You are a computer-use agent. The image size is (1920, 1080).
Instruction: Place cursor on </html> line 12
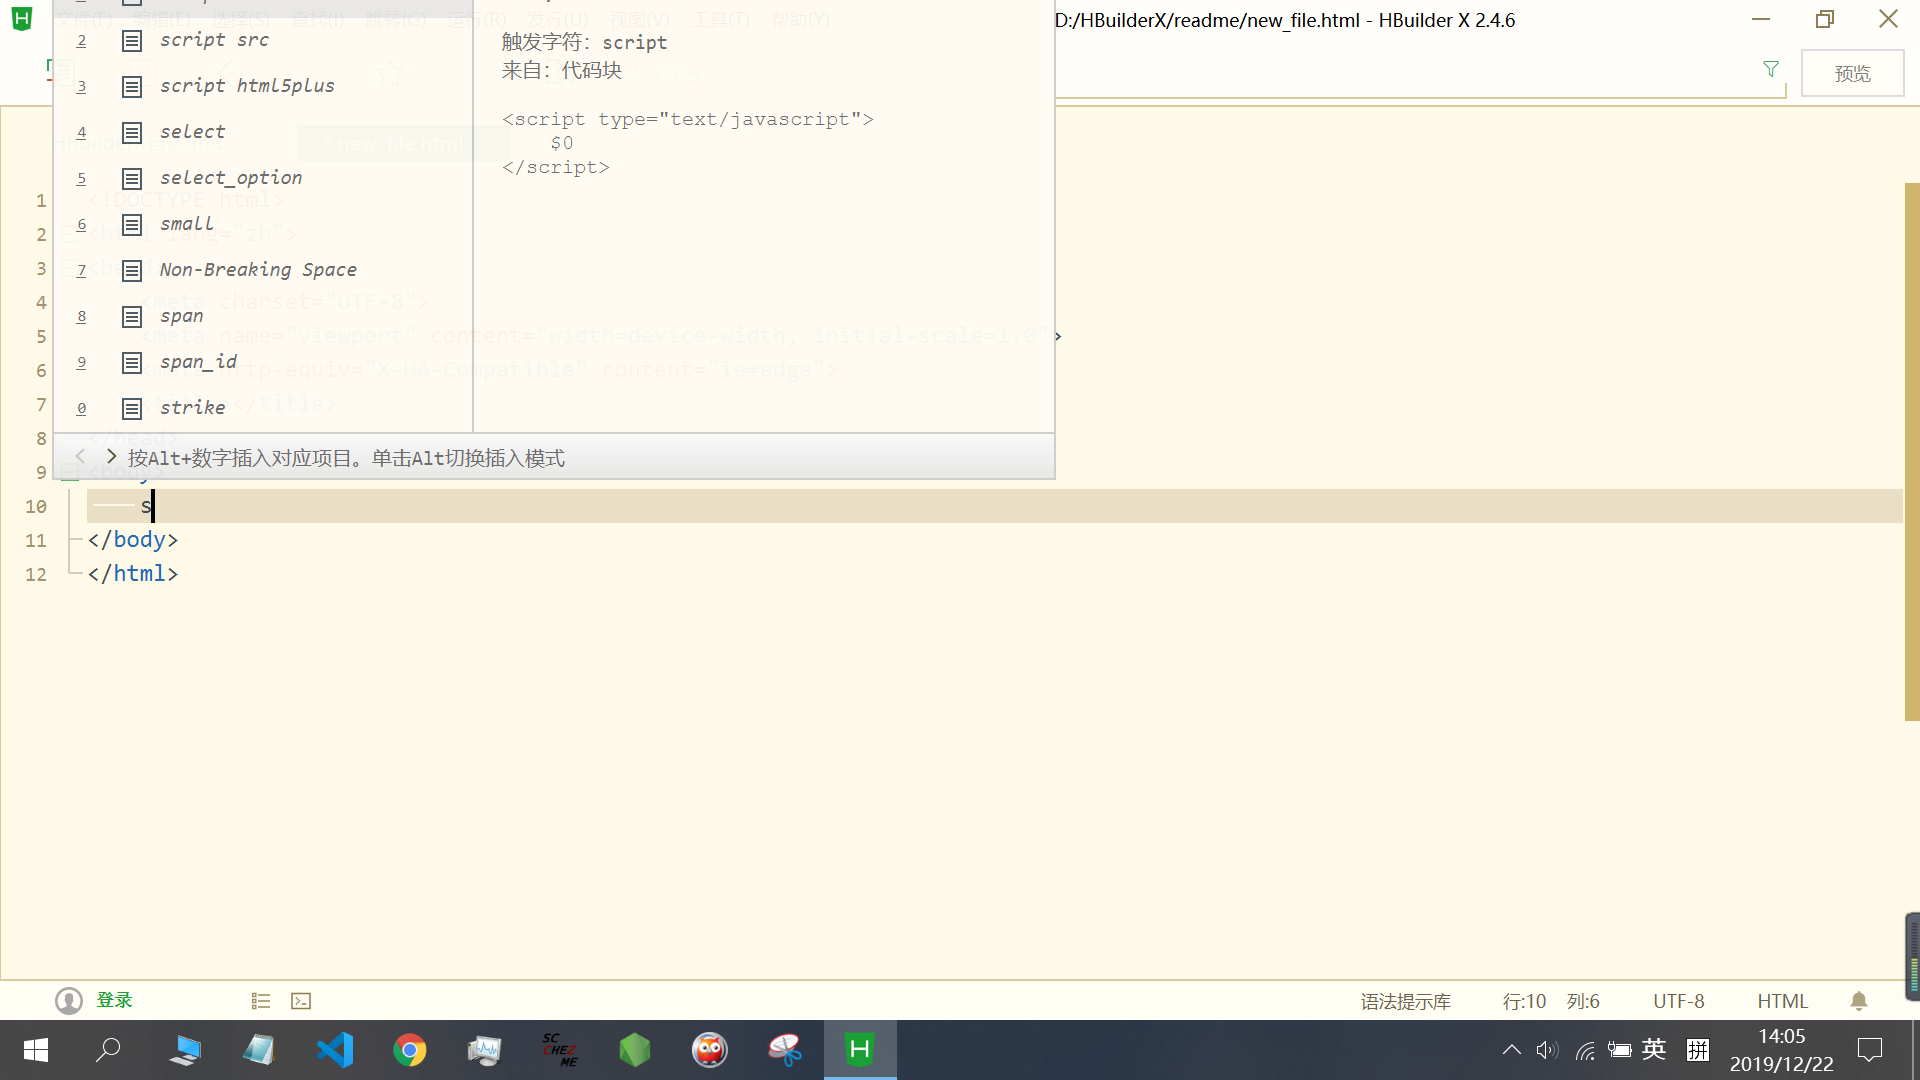pyautogui.click(x=132, y=574)
